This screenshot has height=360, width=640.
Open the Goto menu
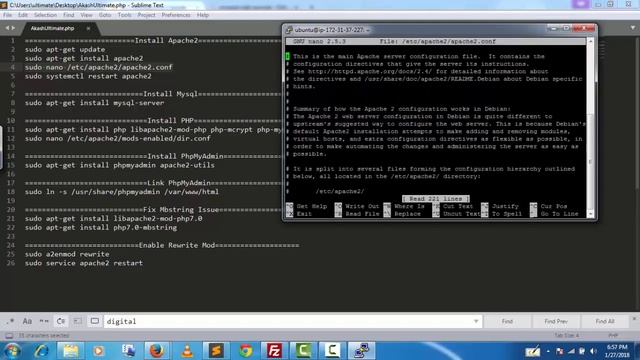(x=105, y=15)
